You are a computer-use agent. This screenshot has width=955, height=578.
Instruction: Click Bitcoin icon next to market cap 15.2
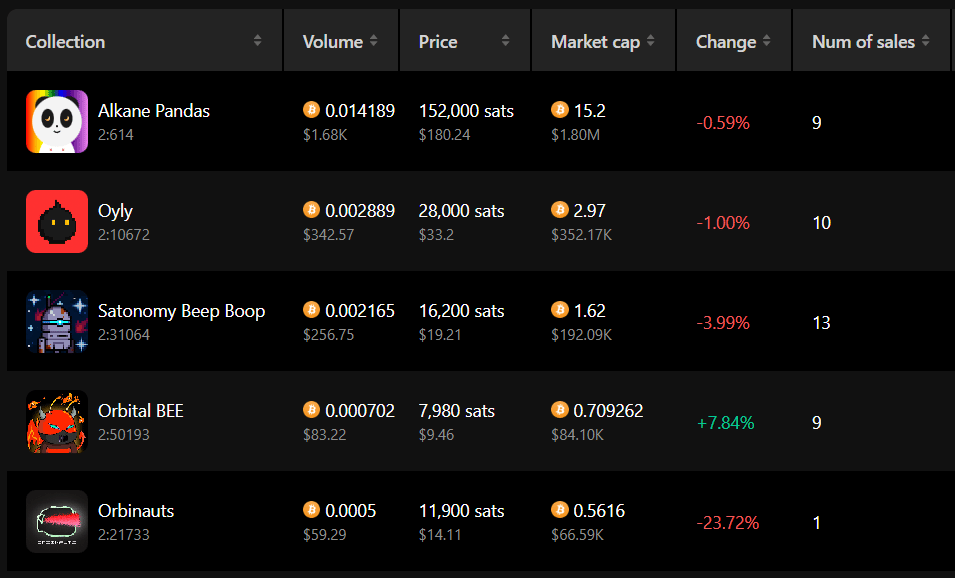pos(560,110)
